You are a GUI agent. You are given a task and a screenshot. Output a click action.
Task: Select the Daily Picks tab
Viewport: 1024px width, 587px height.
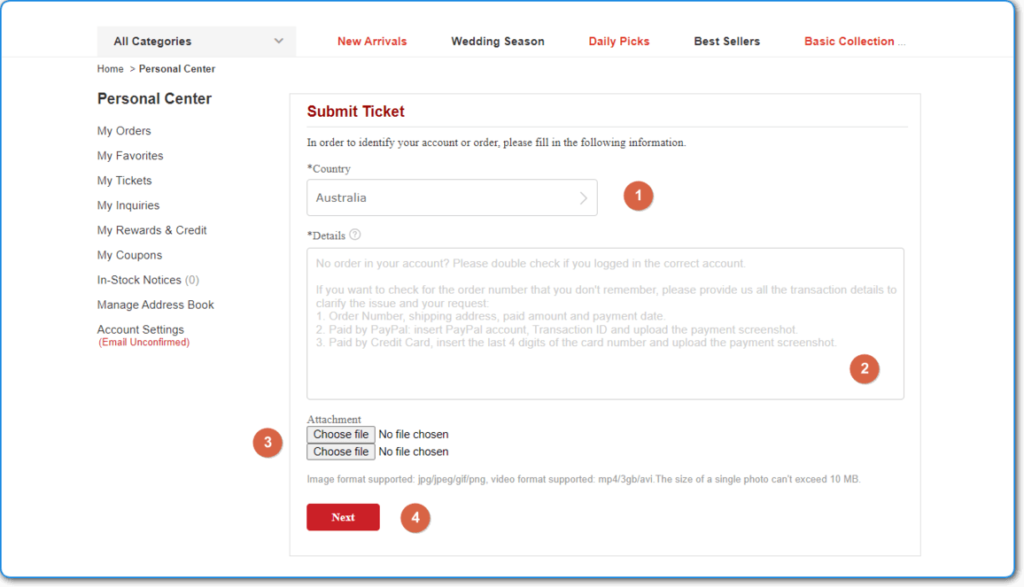pyautogui.click(x=619, y=41)
